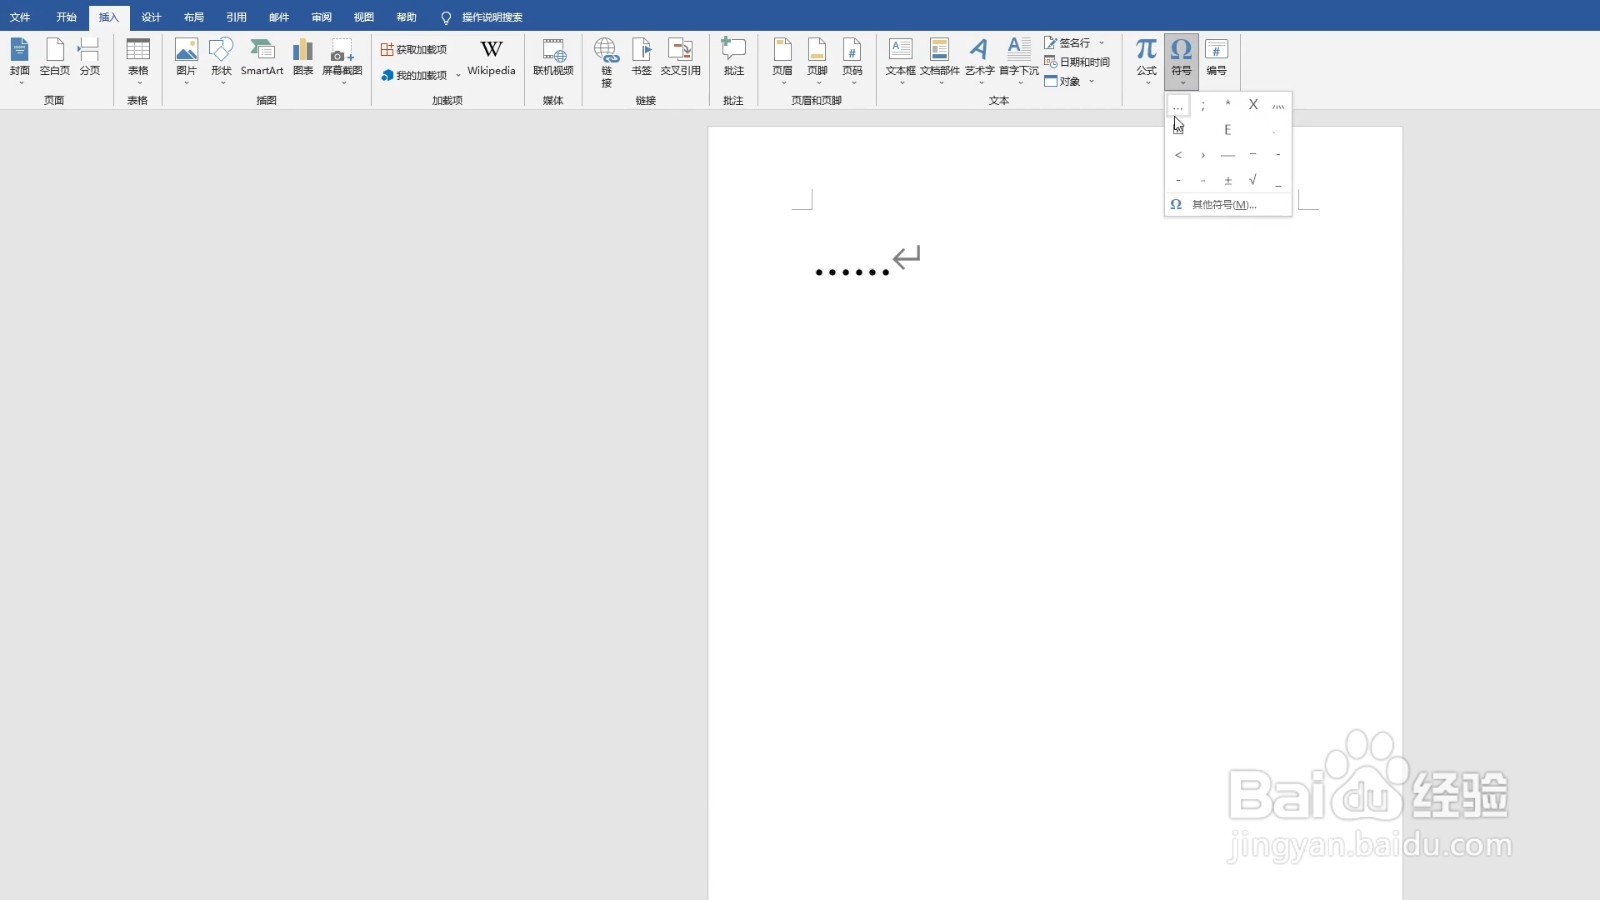Viewport: 1600px width, 900px height.
Task: Click the Tell Me search box (操作说明搜索)
Action: coord(482,17)
